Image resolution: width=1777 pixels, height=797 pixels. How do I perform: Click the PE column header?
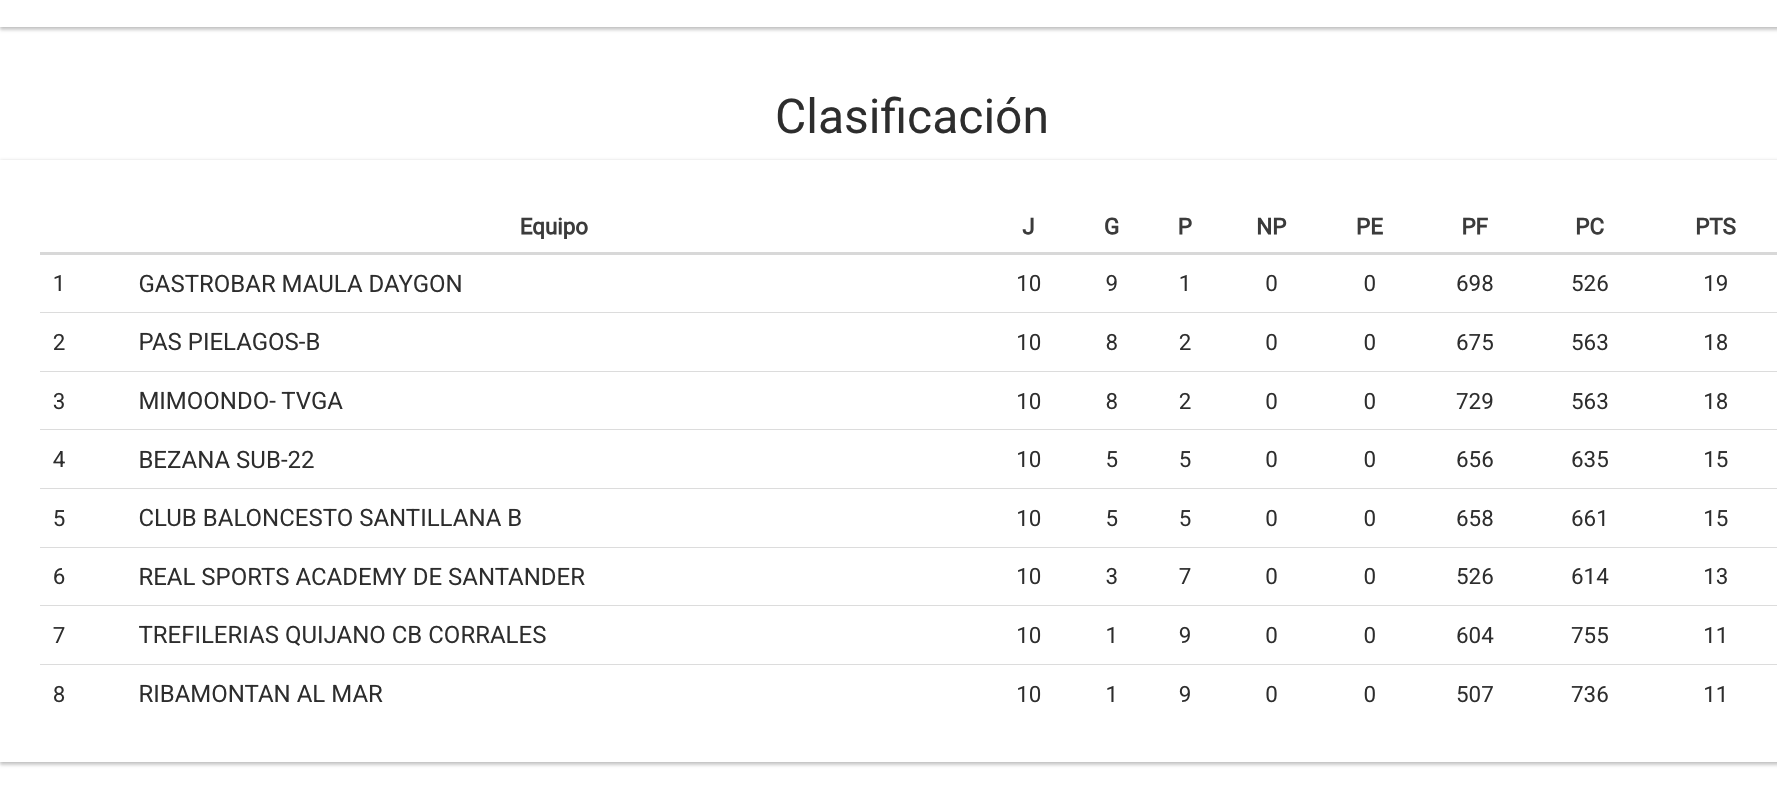click(1369, 227)
